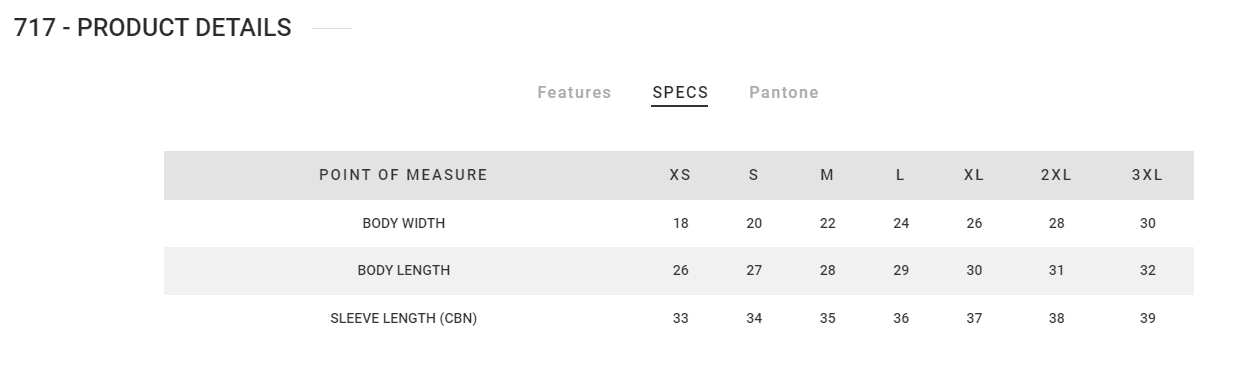Click body width value 28 for 2XL
This screenshot has width=1256, height=374.
coord(1057,224)
